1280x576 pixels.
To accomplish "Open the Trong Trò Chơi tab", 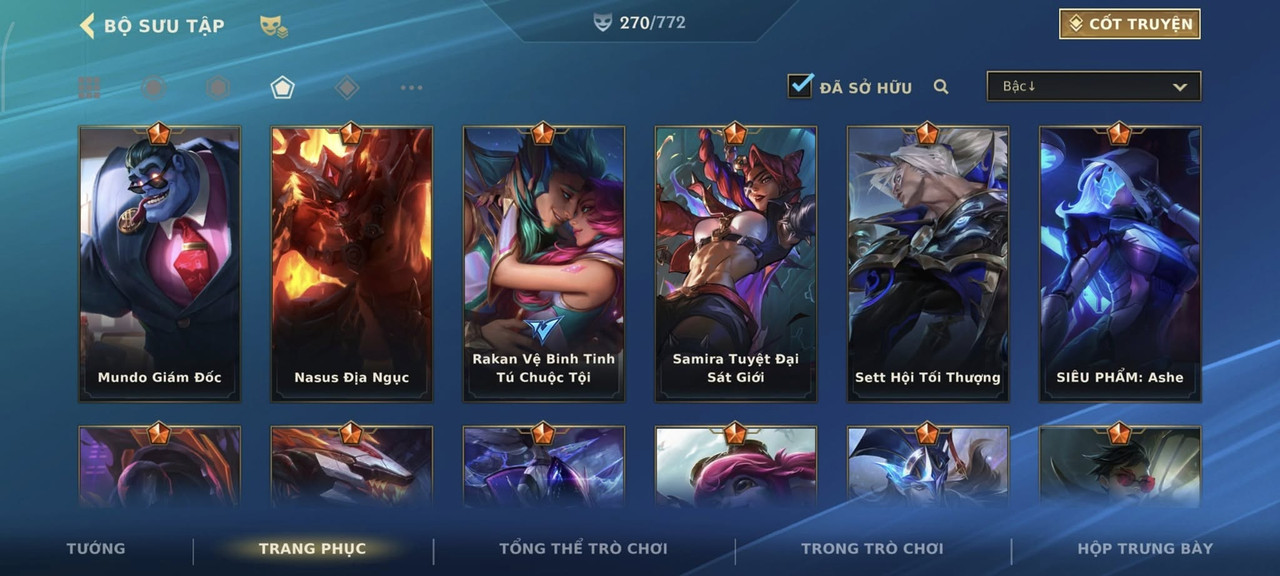I will coord(872,548).
